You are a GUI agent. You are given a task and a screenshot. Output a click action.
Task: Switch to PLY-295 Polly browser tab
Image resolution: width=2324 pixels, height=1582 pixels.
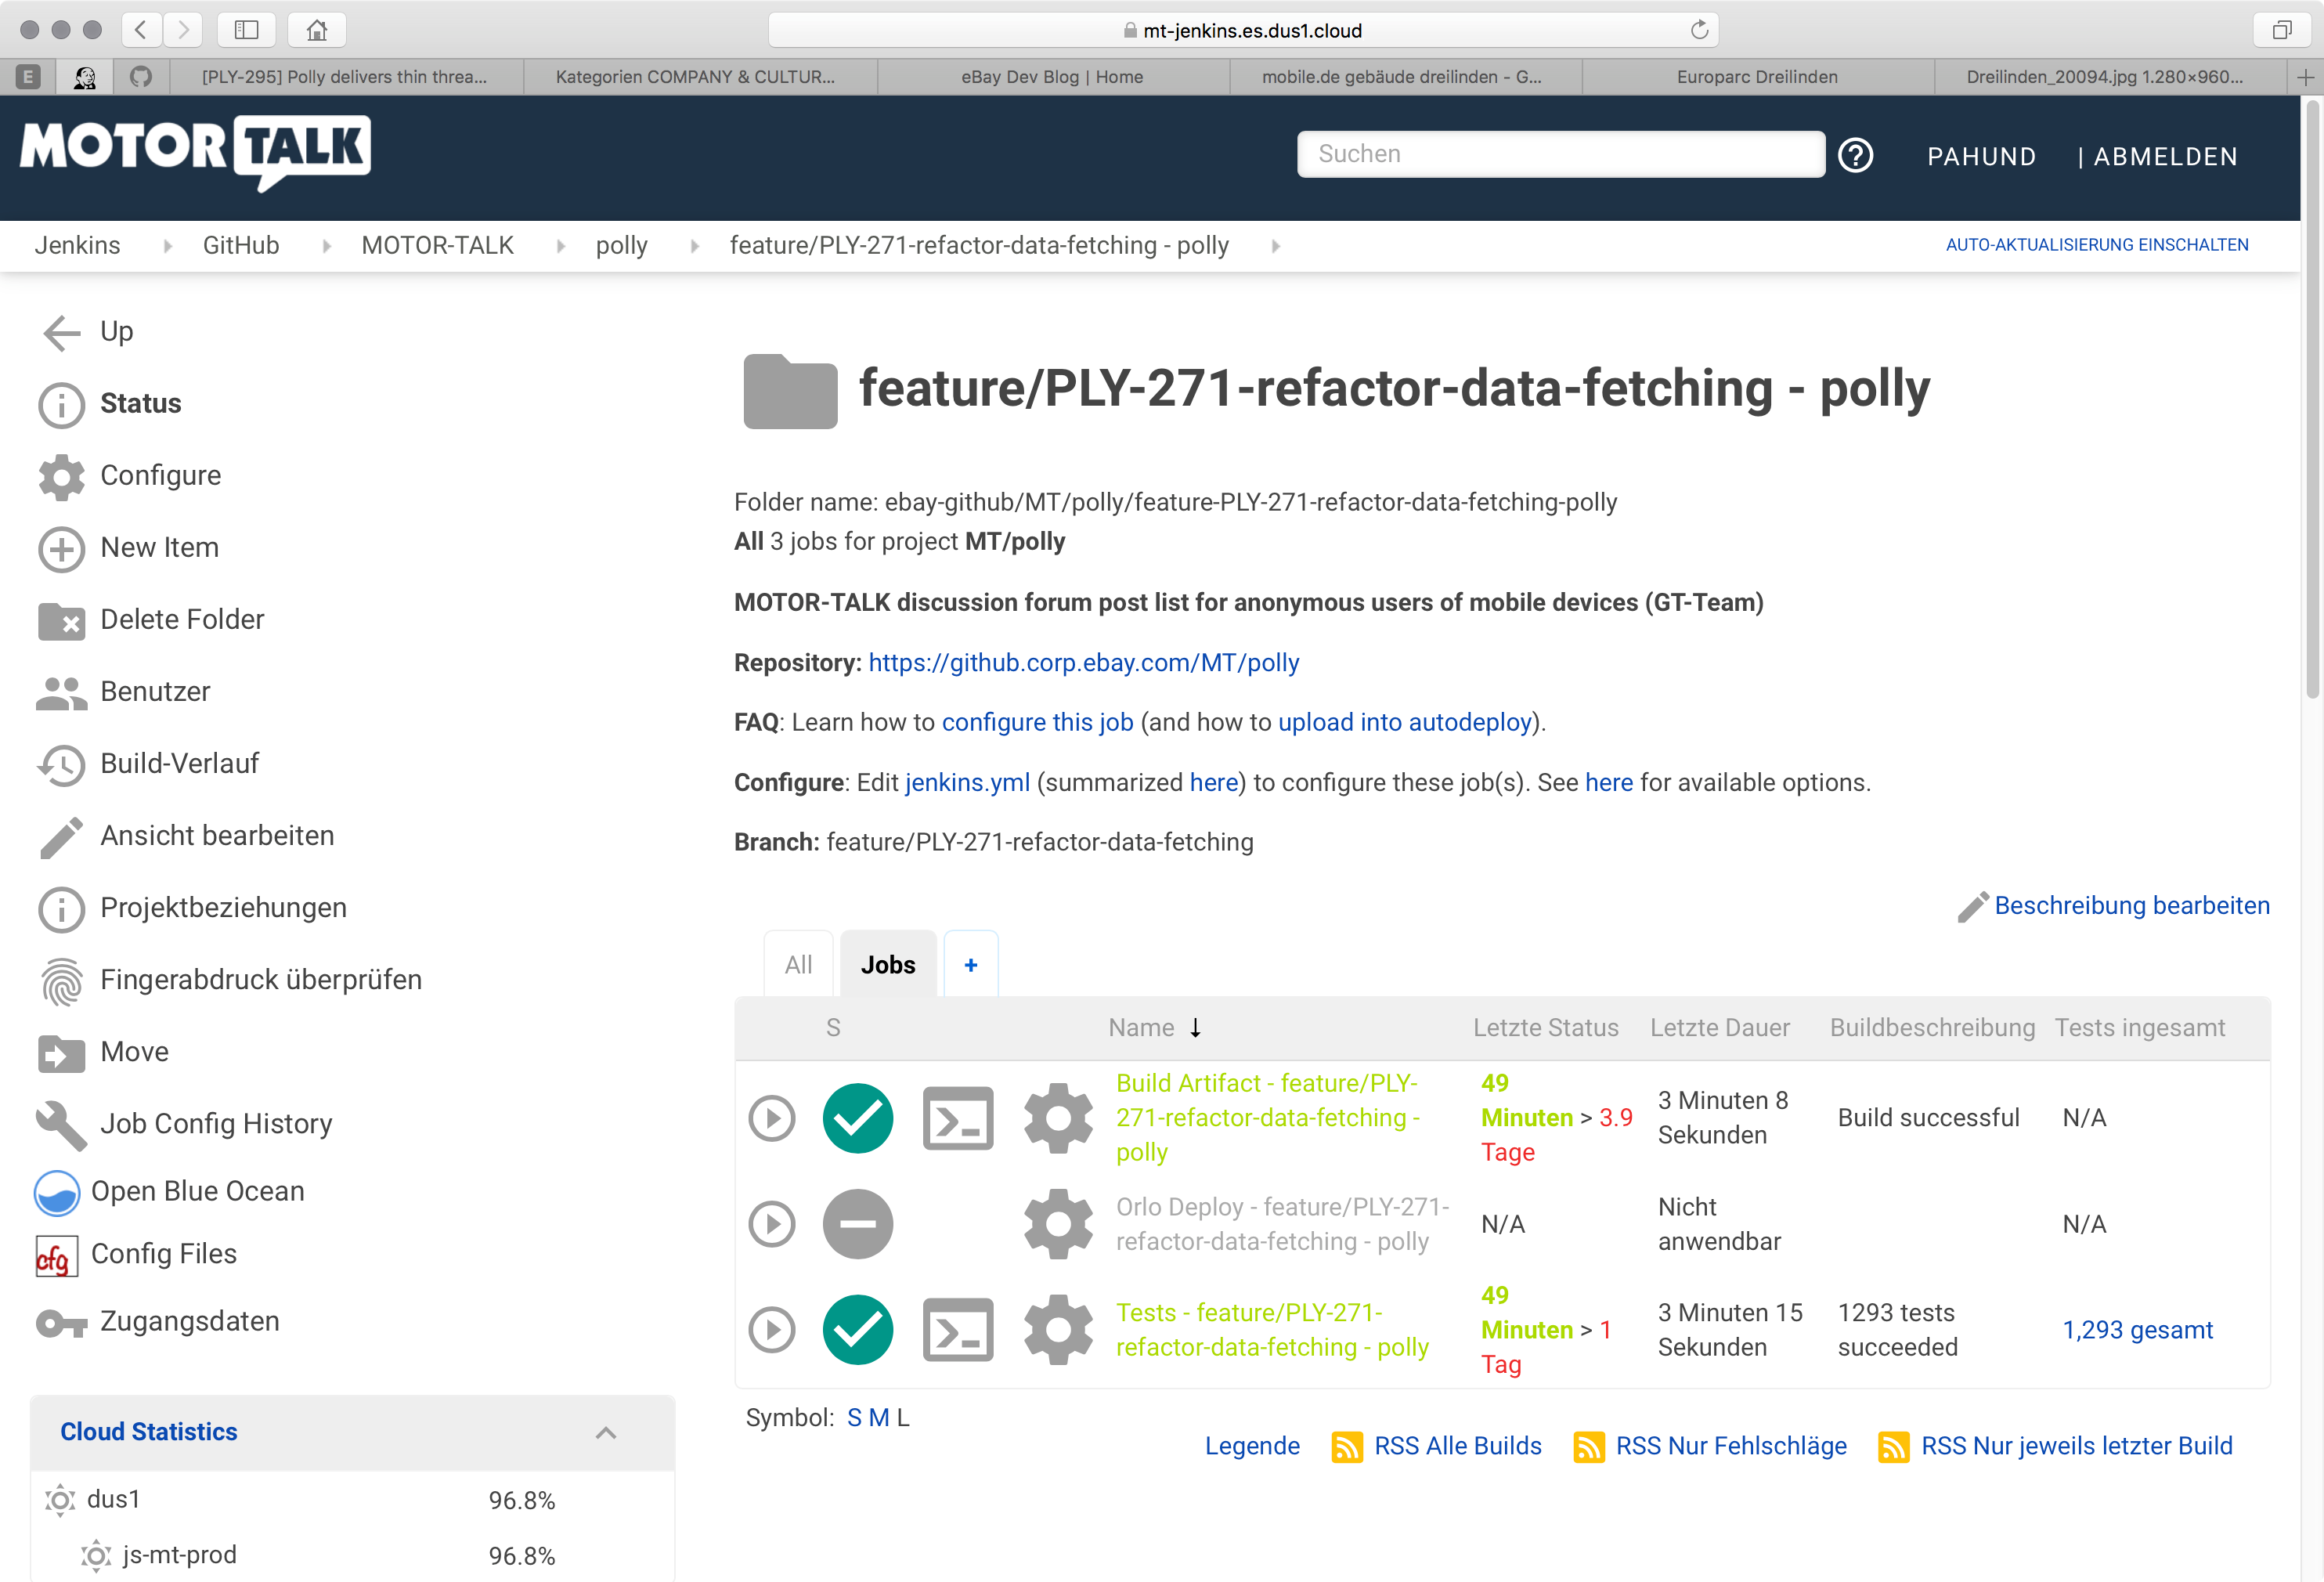(x=346, y=77)
